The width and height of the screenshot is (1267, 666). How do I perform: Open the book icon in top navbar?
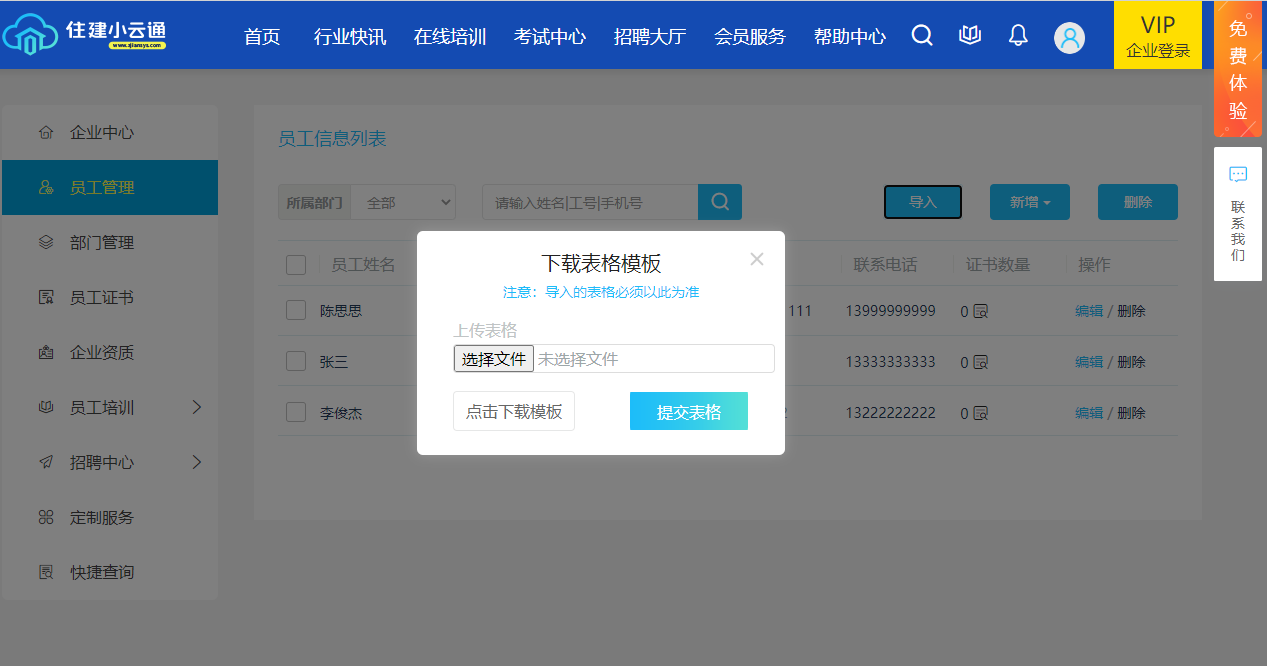[969, 36]
